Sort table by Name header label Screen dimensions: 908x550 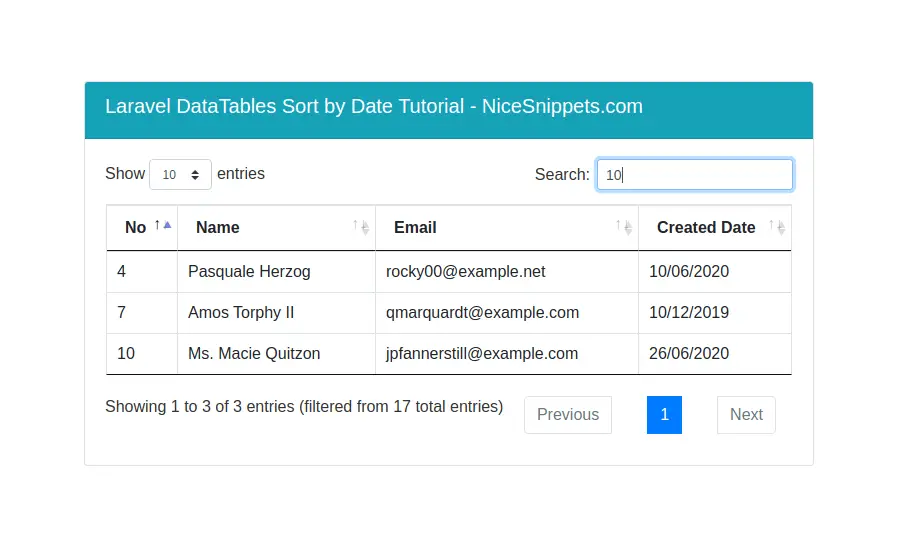point(218,228)
